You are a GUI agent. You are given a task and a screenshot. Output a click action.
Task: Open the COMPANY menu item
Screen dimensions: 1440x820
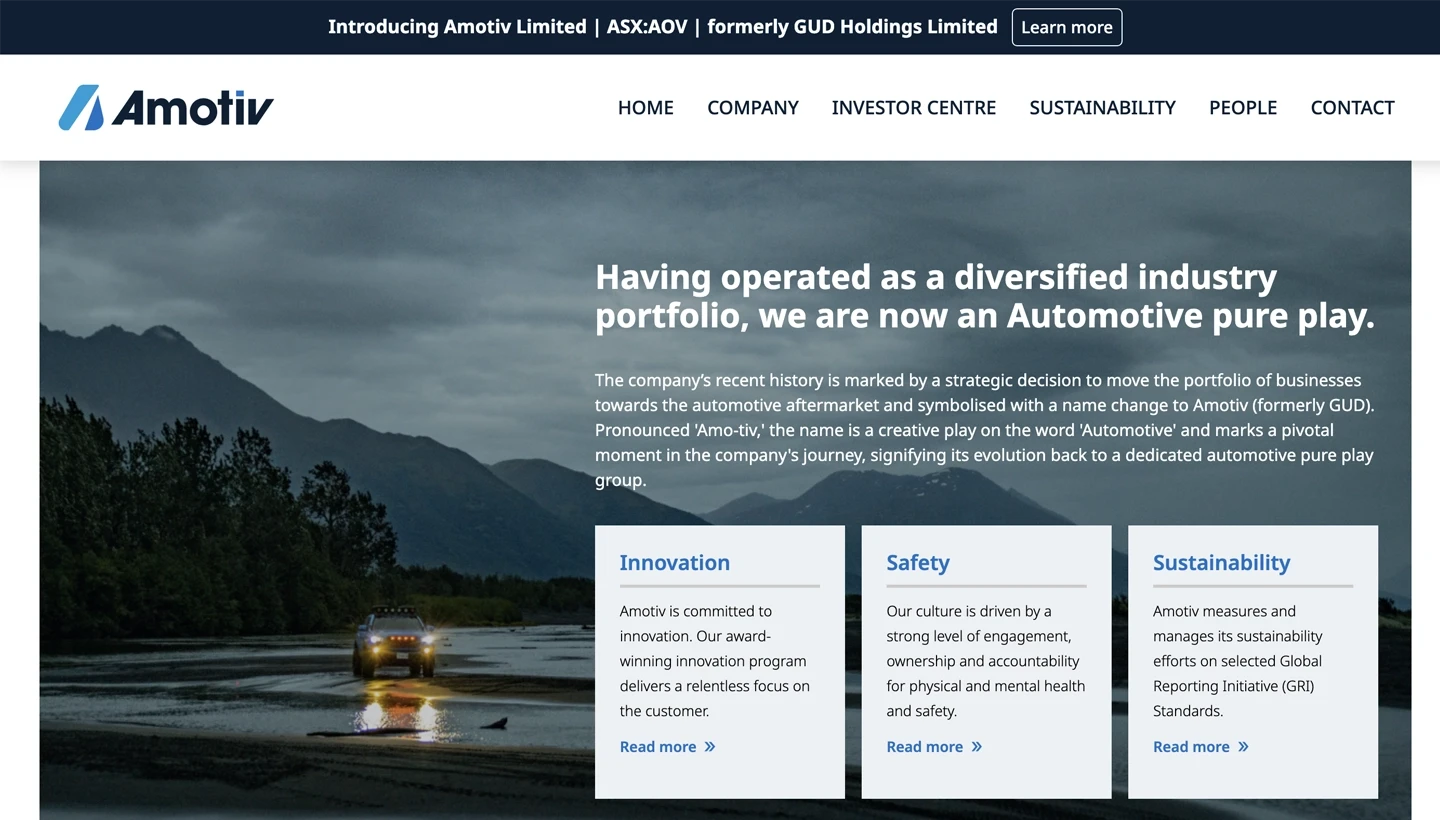pyautogui.click(x=753, y=107)
